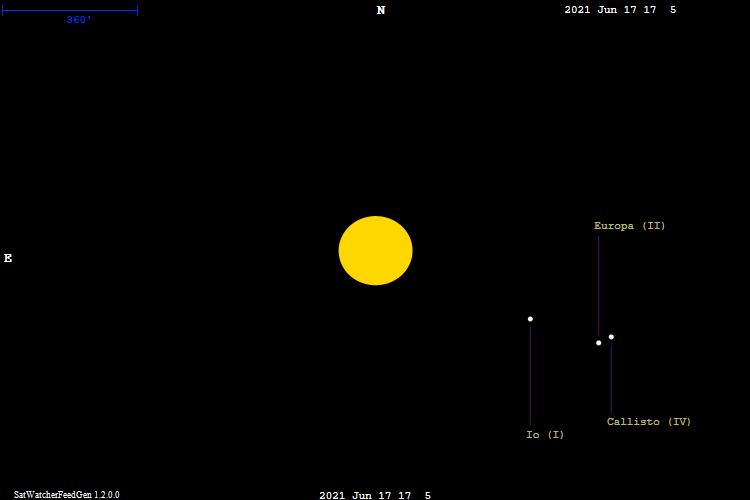Screen dimensions: 750x500
Task: Click the right end tick of scale bar
Action: (137, 11)
